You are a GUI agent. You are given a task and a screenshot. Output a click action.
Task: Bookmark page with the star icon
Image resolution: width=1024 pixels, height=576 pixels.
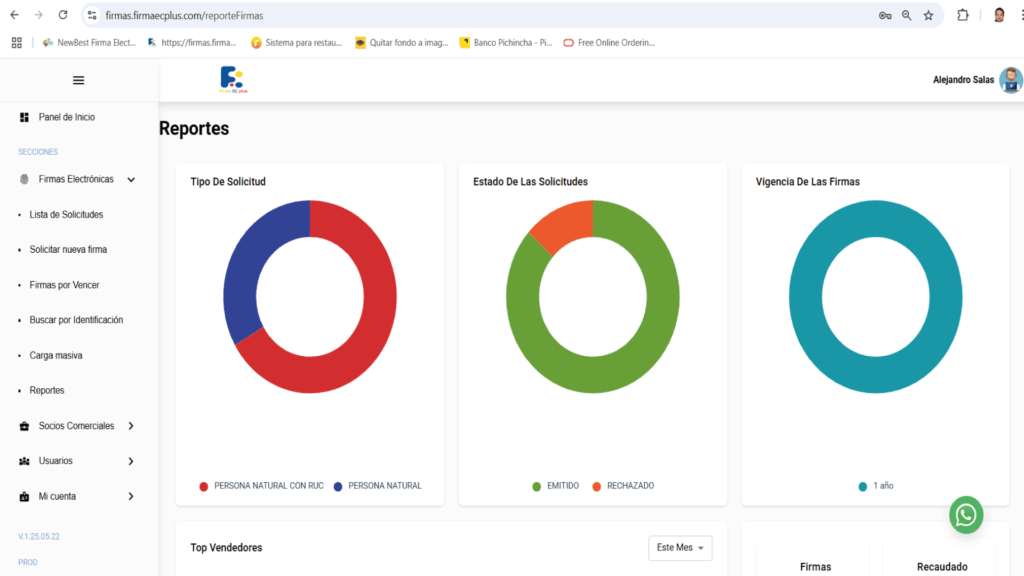928,15
